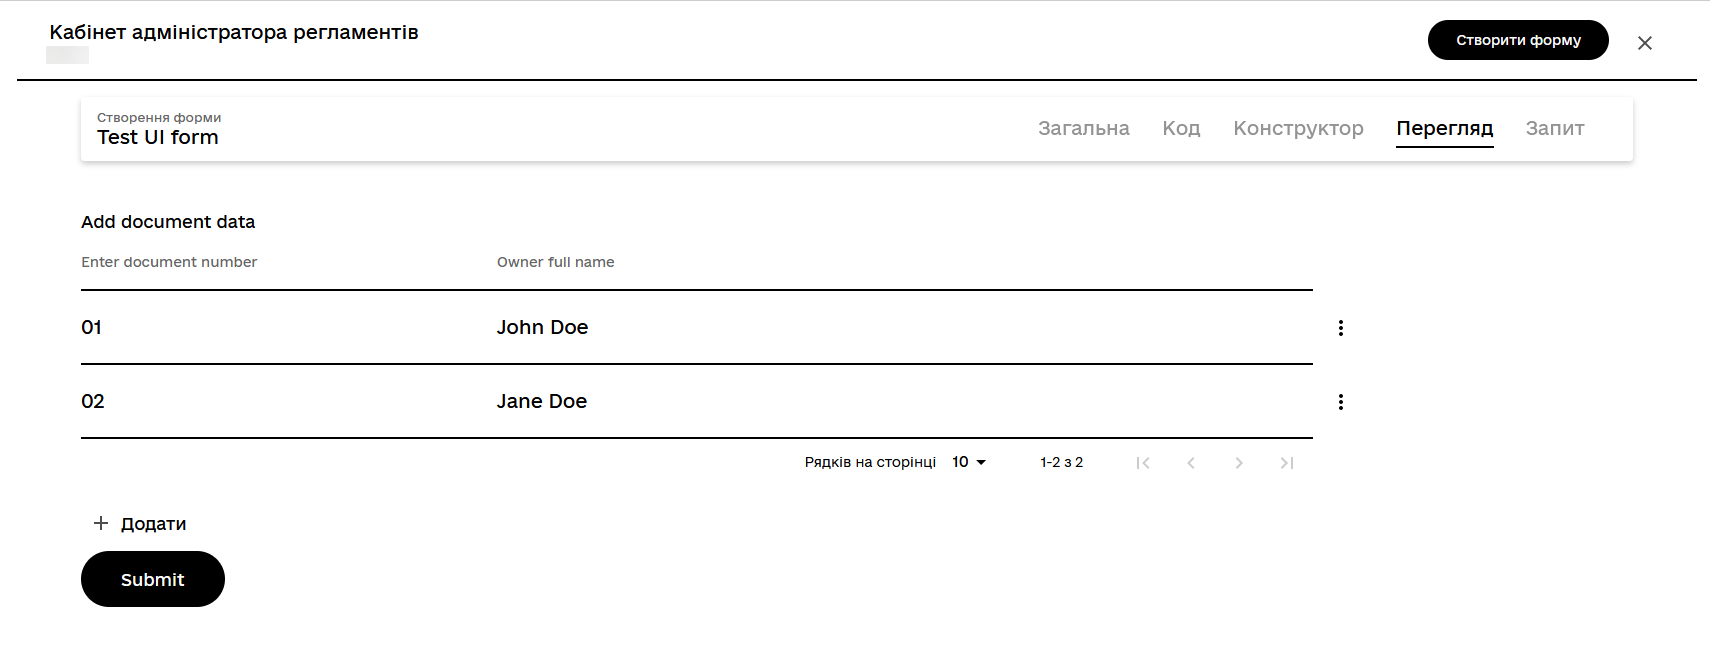Select the Перегляд tab
Image resolution: width=1710 pixels, height=646 pixels.
click(x=1444, y=128)
